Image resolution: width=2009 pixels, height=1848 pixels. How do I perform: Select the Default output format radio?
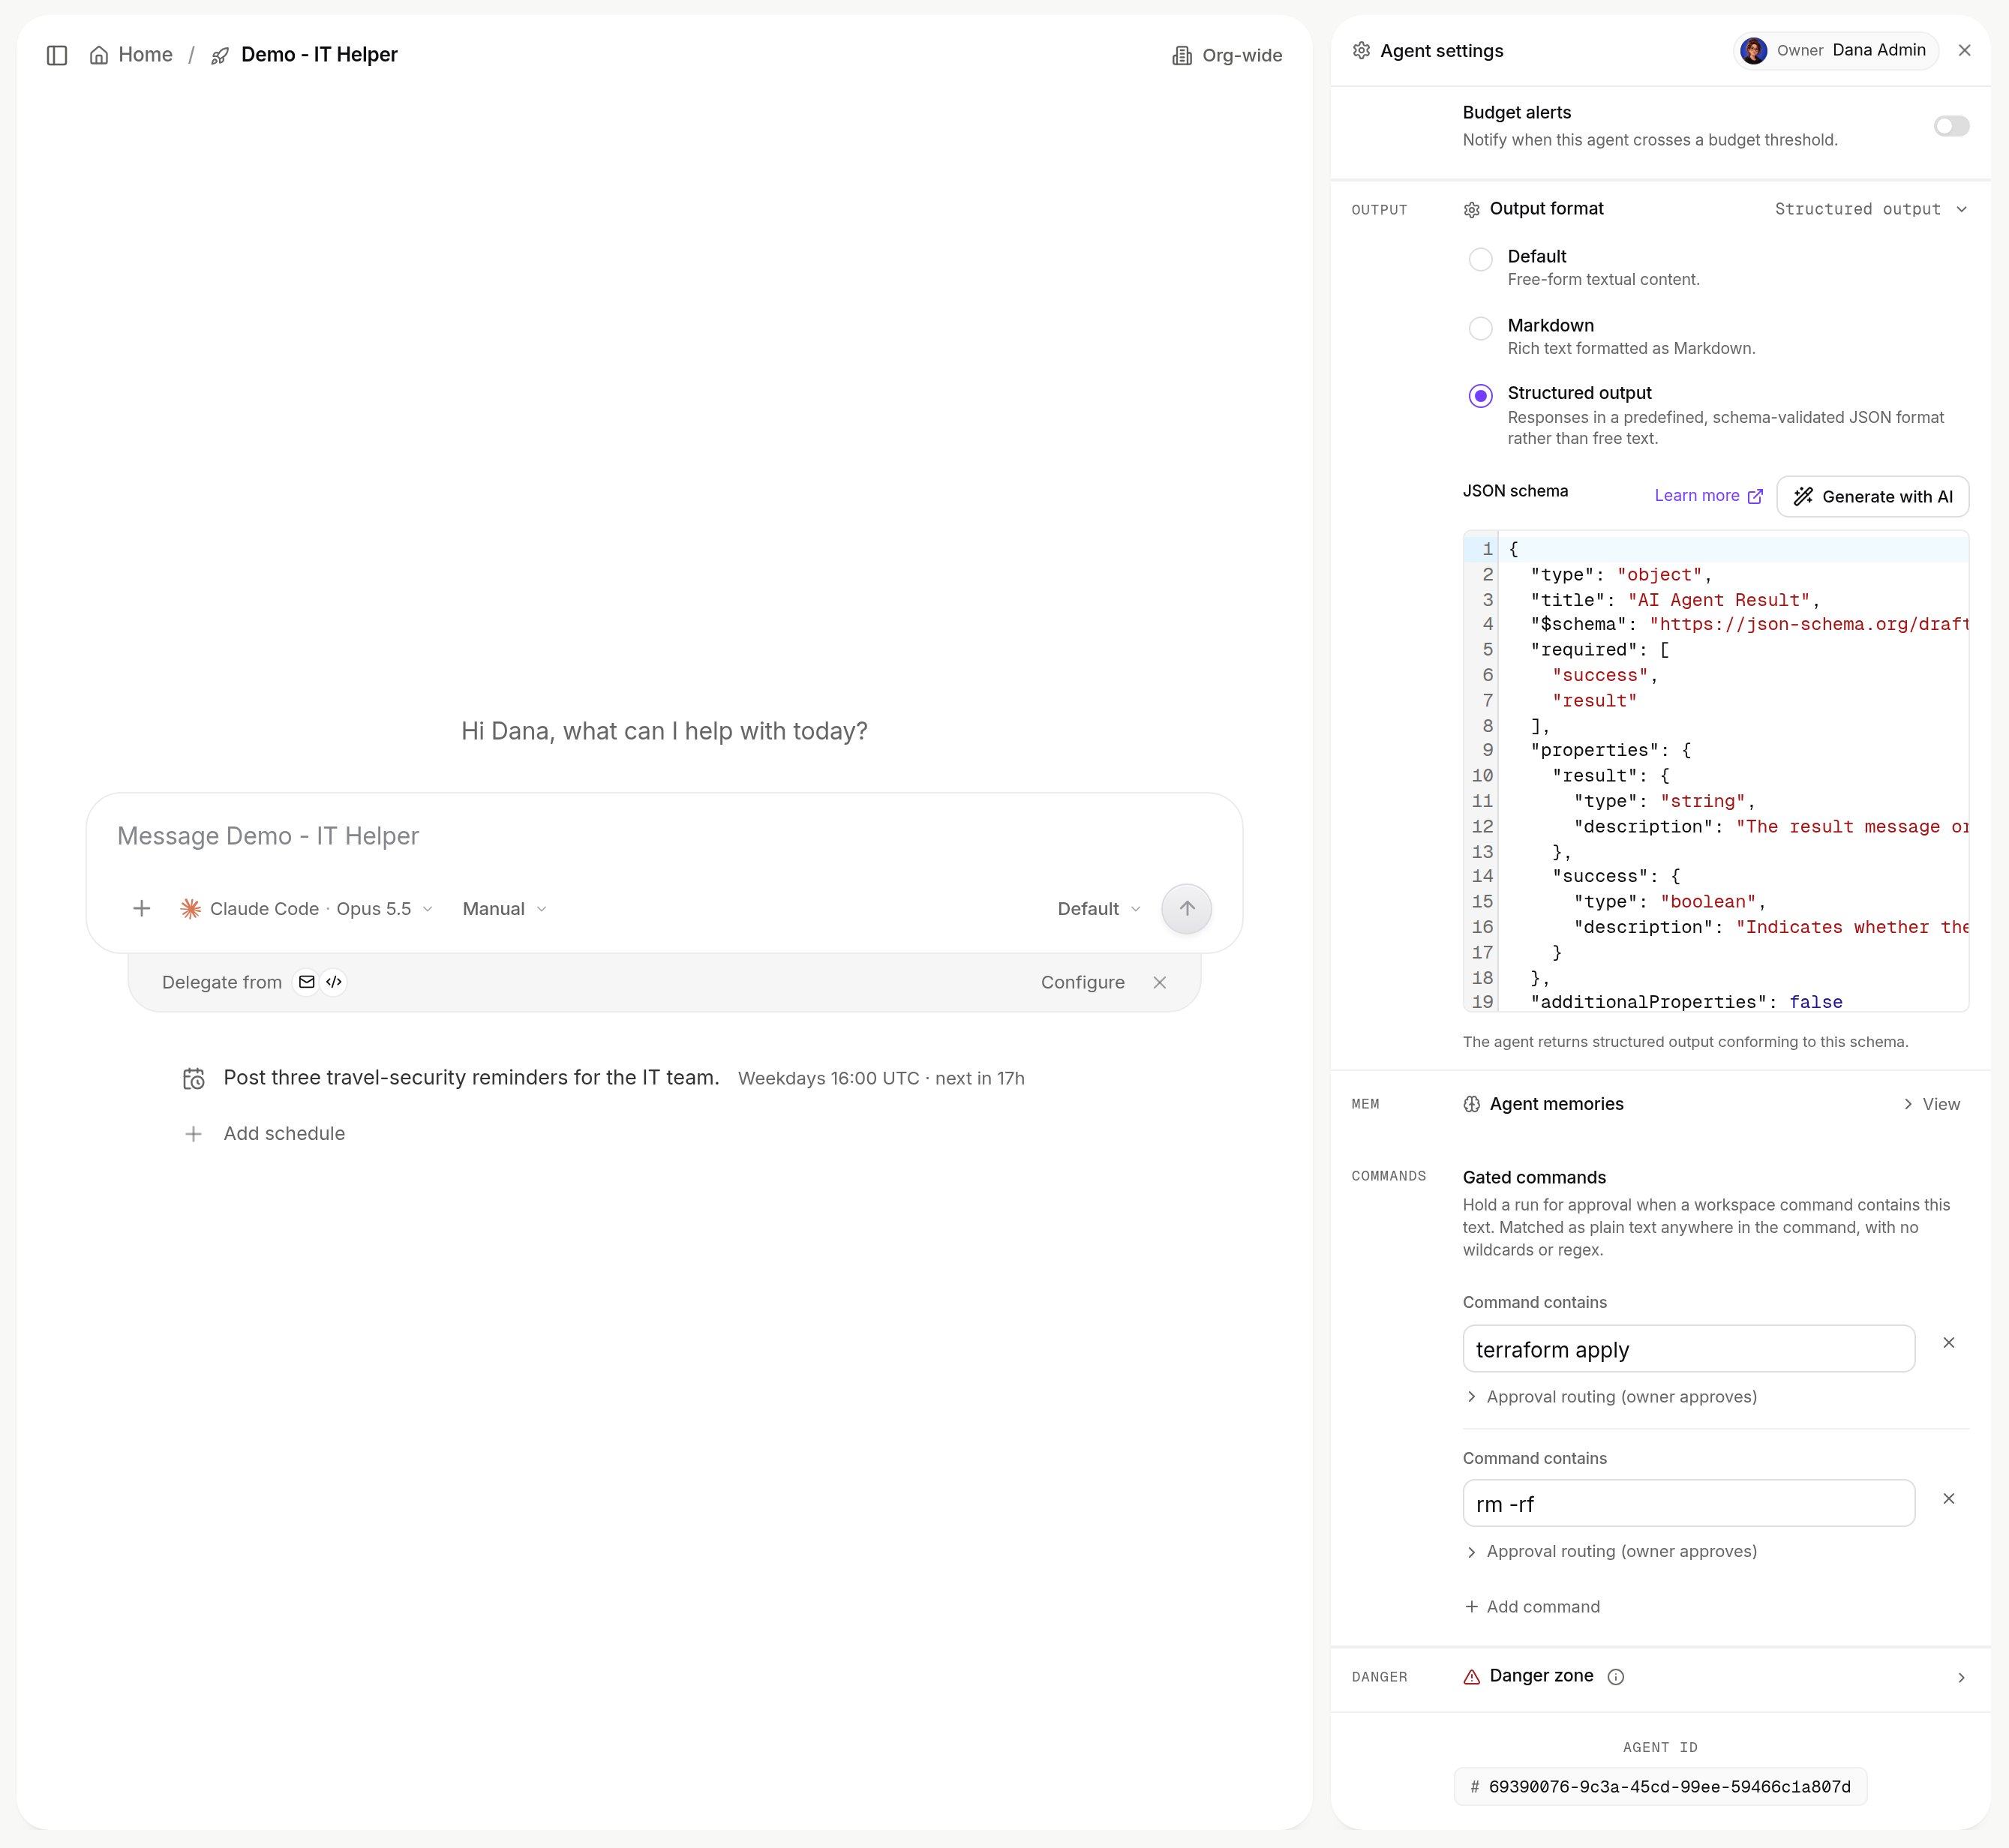click(x=1480, y=259)
